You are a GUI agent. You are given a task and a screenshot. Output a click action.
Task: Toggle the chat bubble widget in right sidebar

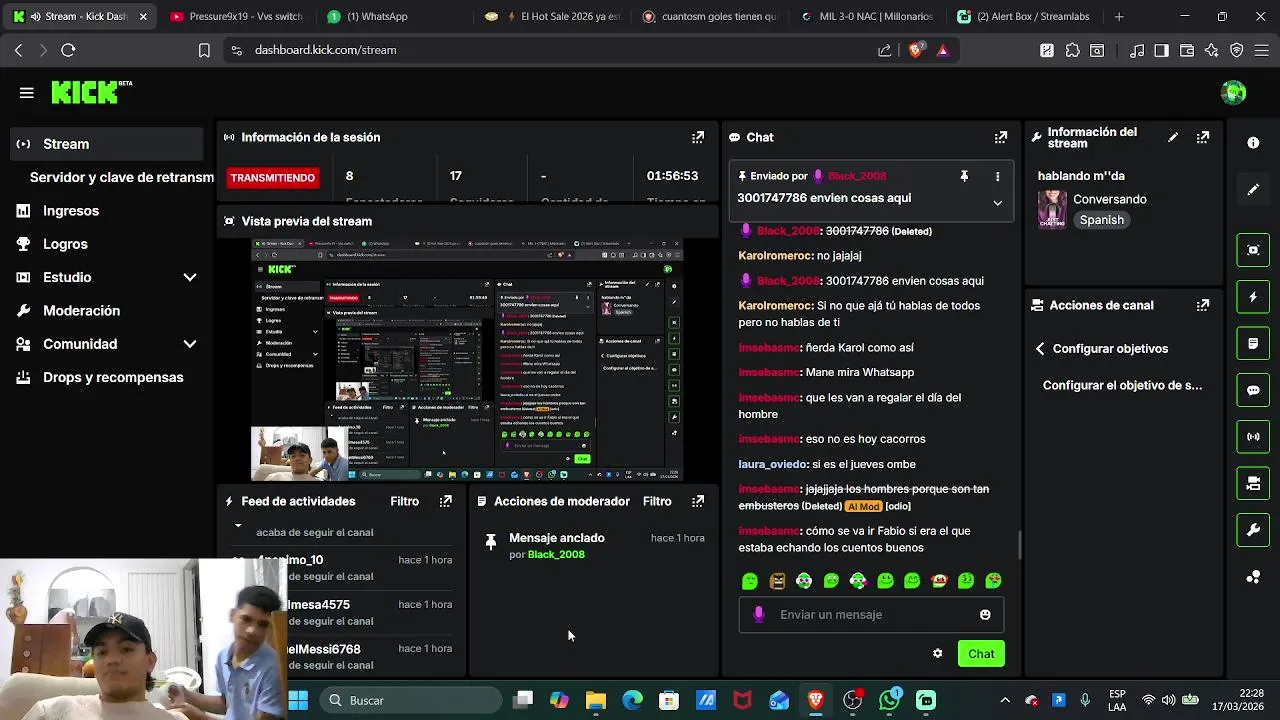[x=1253, y=390]
